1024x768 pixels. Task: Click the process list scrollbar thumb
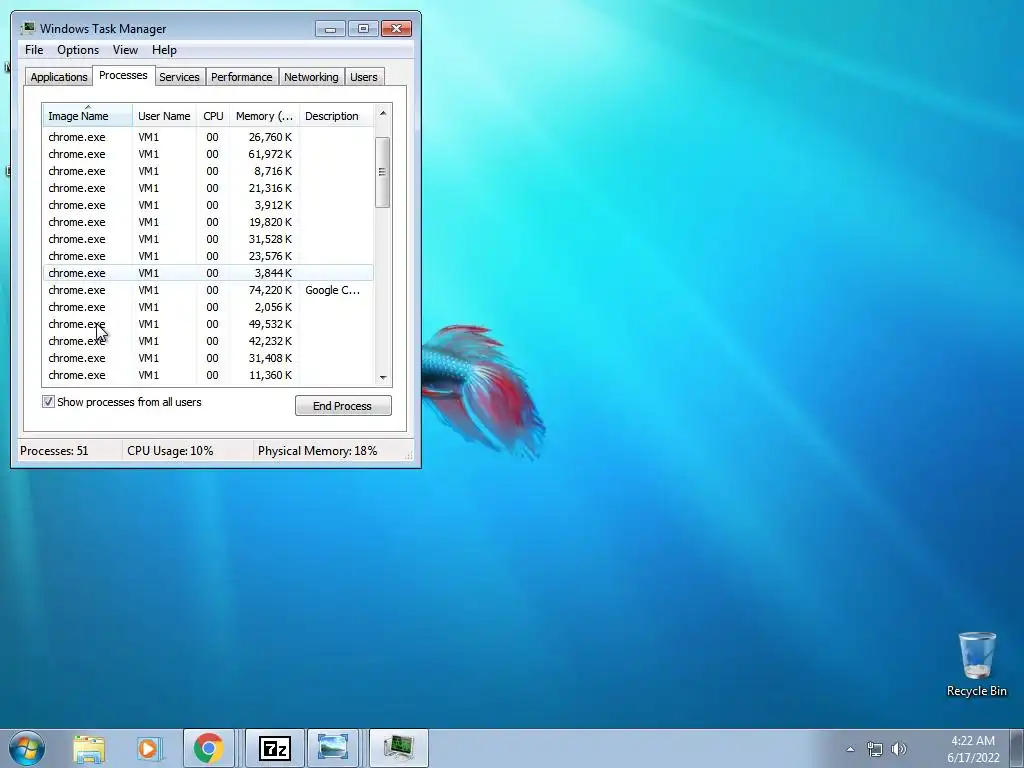point(383,172)
